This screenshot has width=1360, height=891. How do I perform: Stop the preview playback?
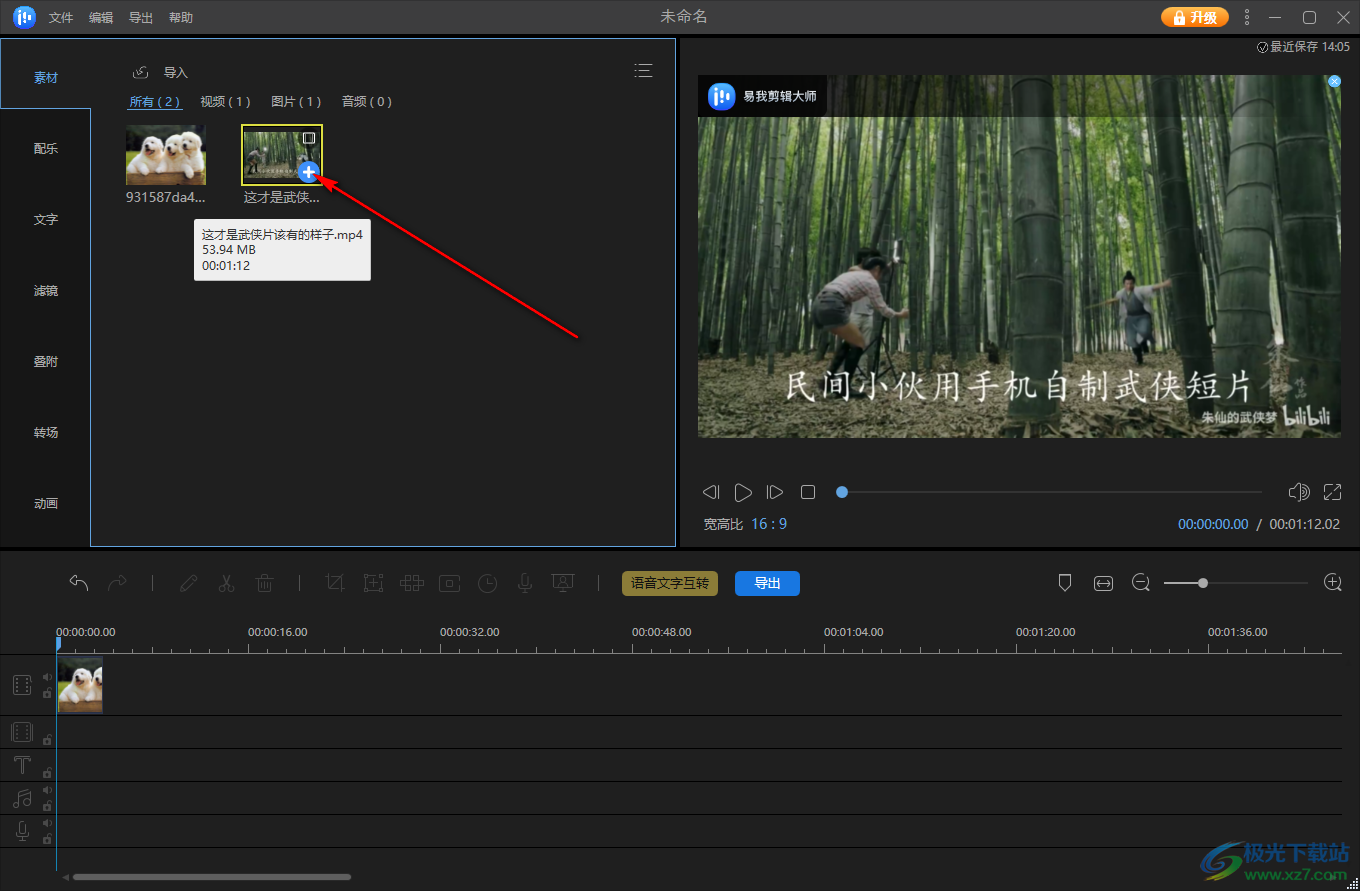808,492
